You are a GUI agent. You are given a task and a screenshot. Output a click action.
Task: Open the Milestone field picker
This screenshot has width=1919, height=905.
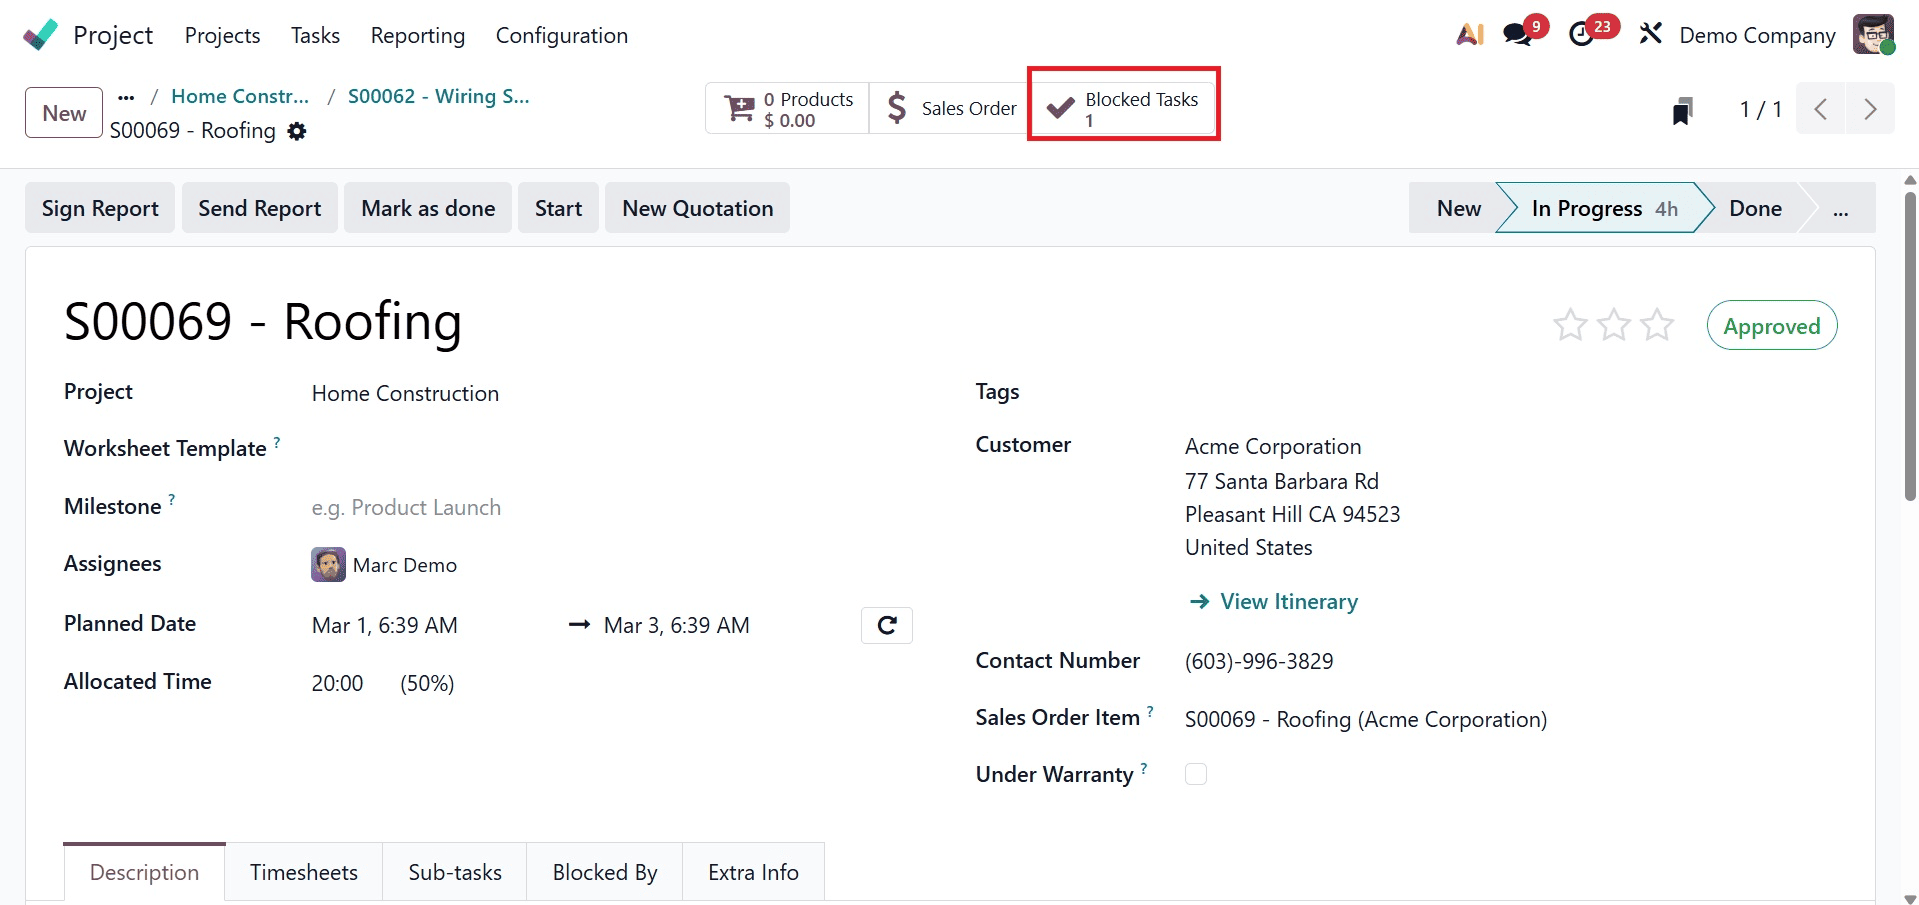(405, 507)
